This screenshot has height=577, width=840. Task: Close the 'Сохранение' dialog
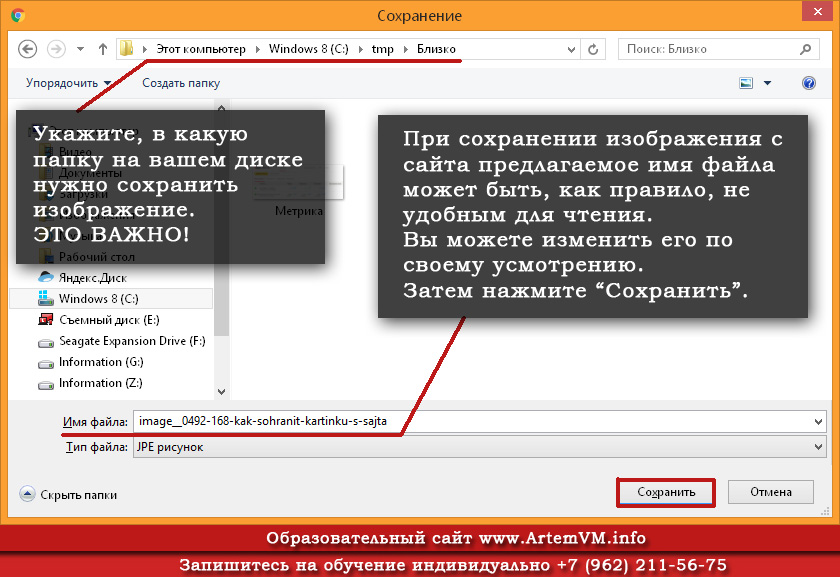[818, 11]
